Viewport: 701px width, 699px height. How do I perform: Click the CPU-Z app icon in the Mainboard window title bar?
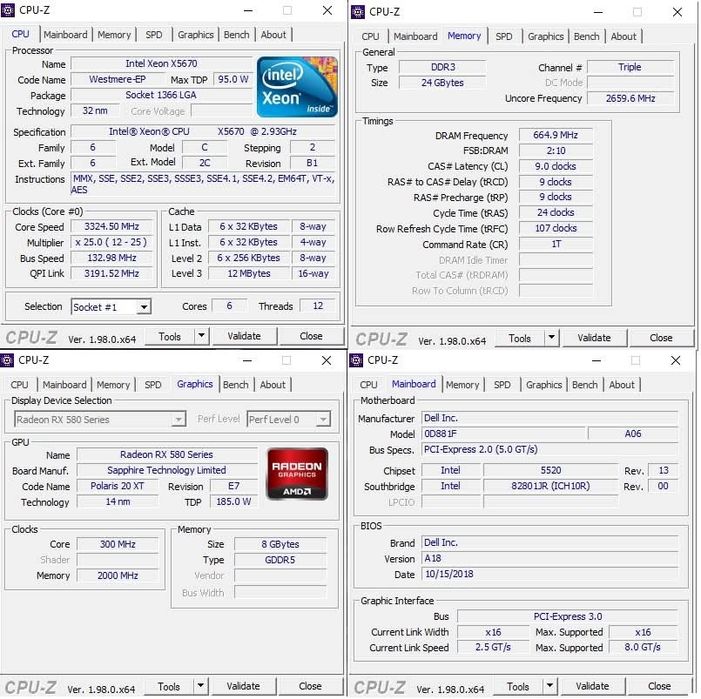click(356, 360)
